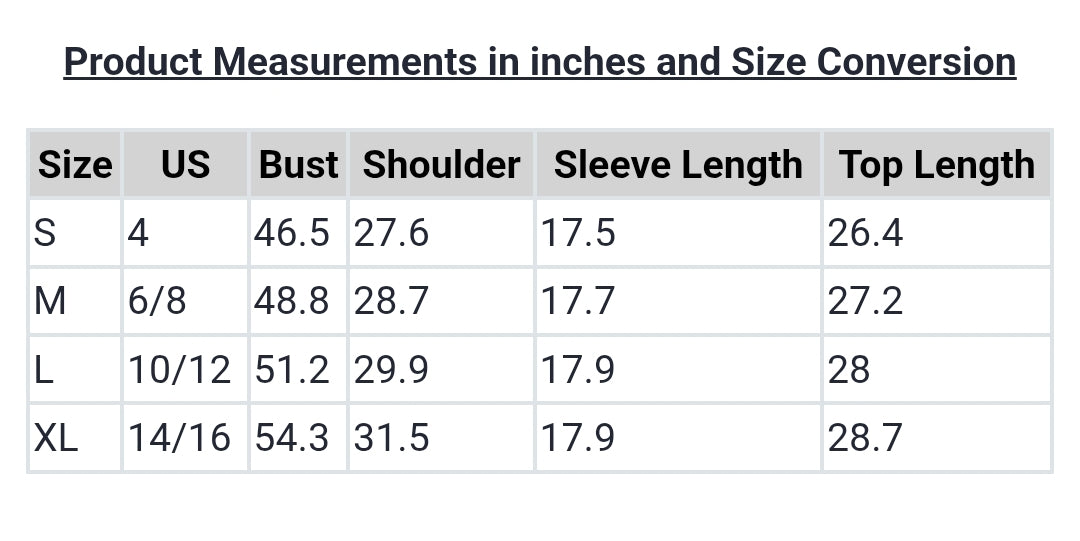Select the 51.2 bust value
This screenshot has height=541, width=1080.
[x=291, y=370]
